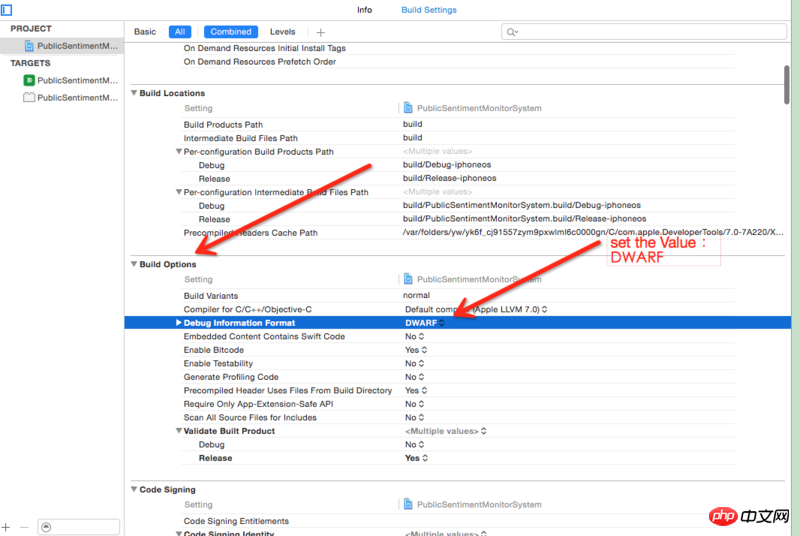Select the Combined view
The image size is (800, 536).
click(x=231, y=32)
